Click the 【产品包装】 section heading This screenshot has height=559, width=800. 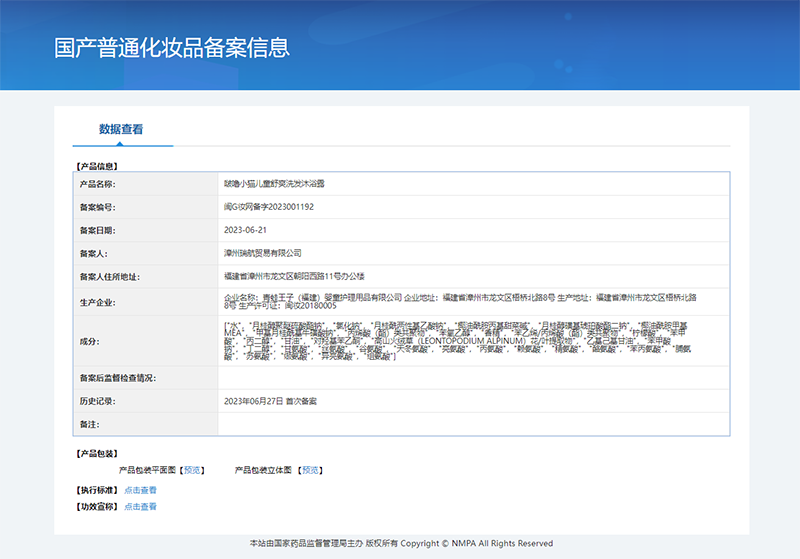(x=96, y=453)
